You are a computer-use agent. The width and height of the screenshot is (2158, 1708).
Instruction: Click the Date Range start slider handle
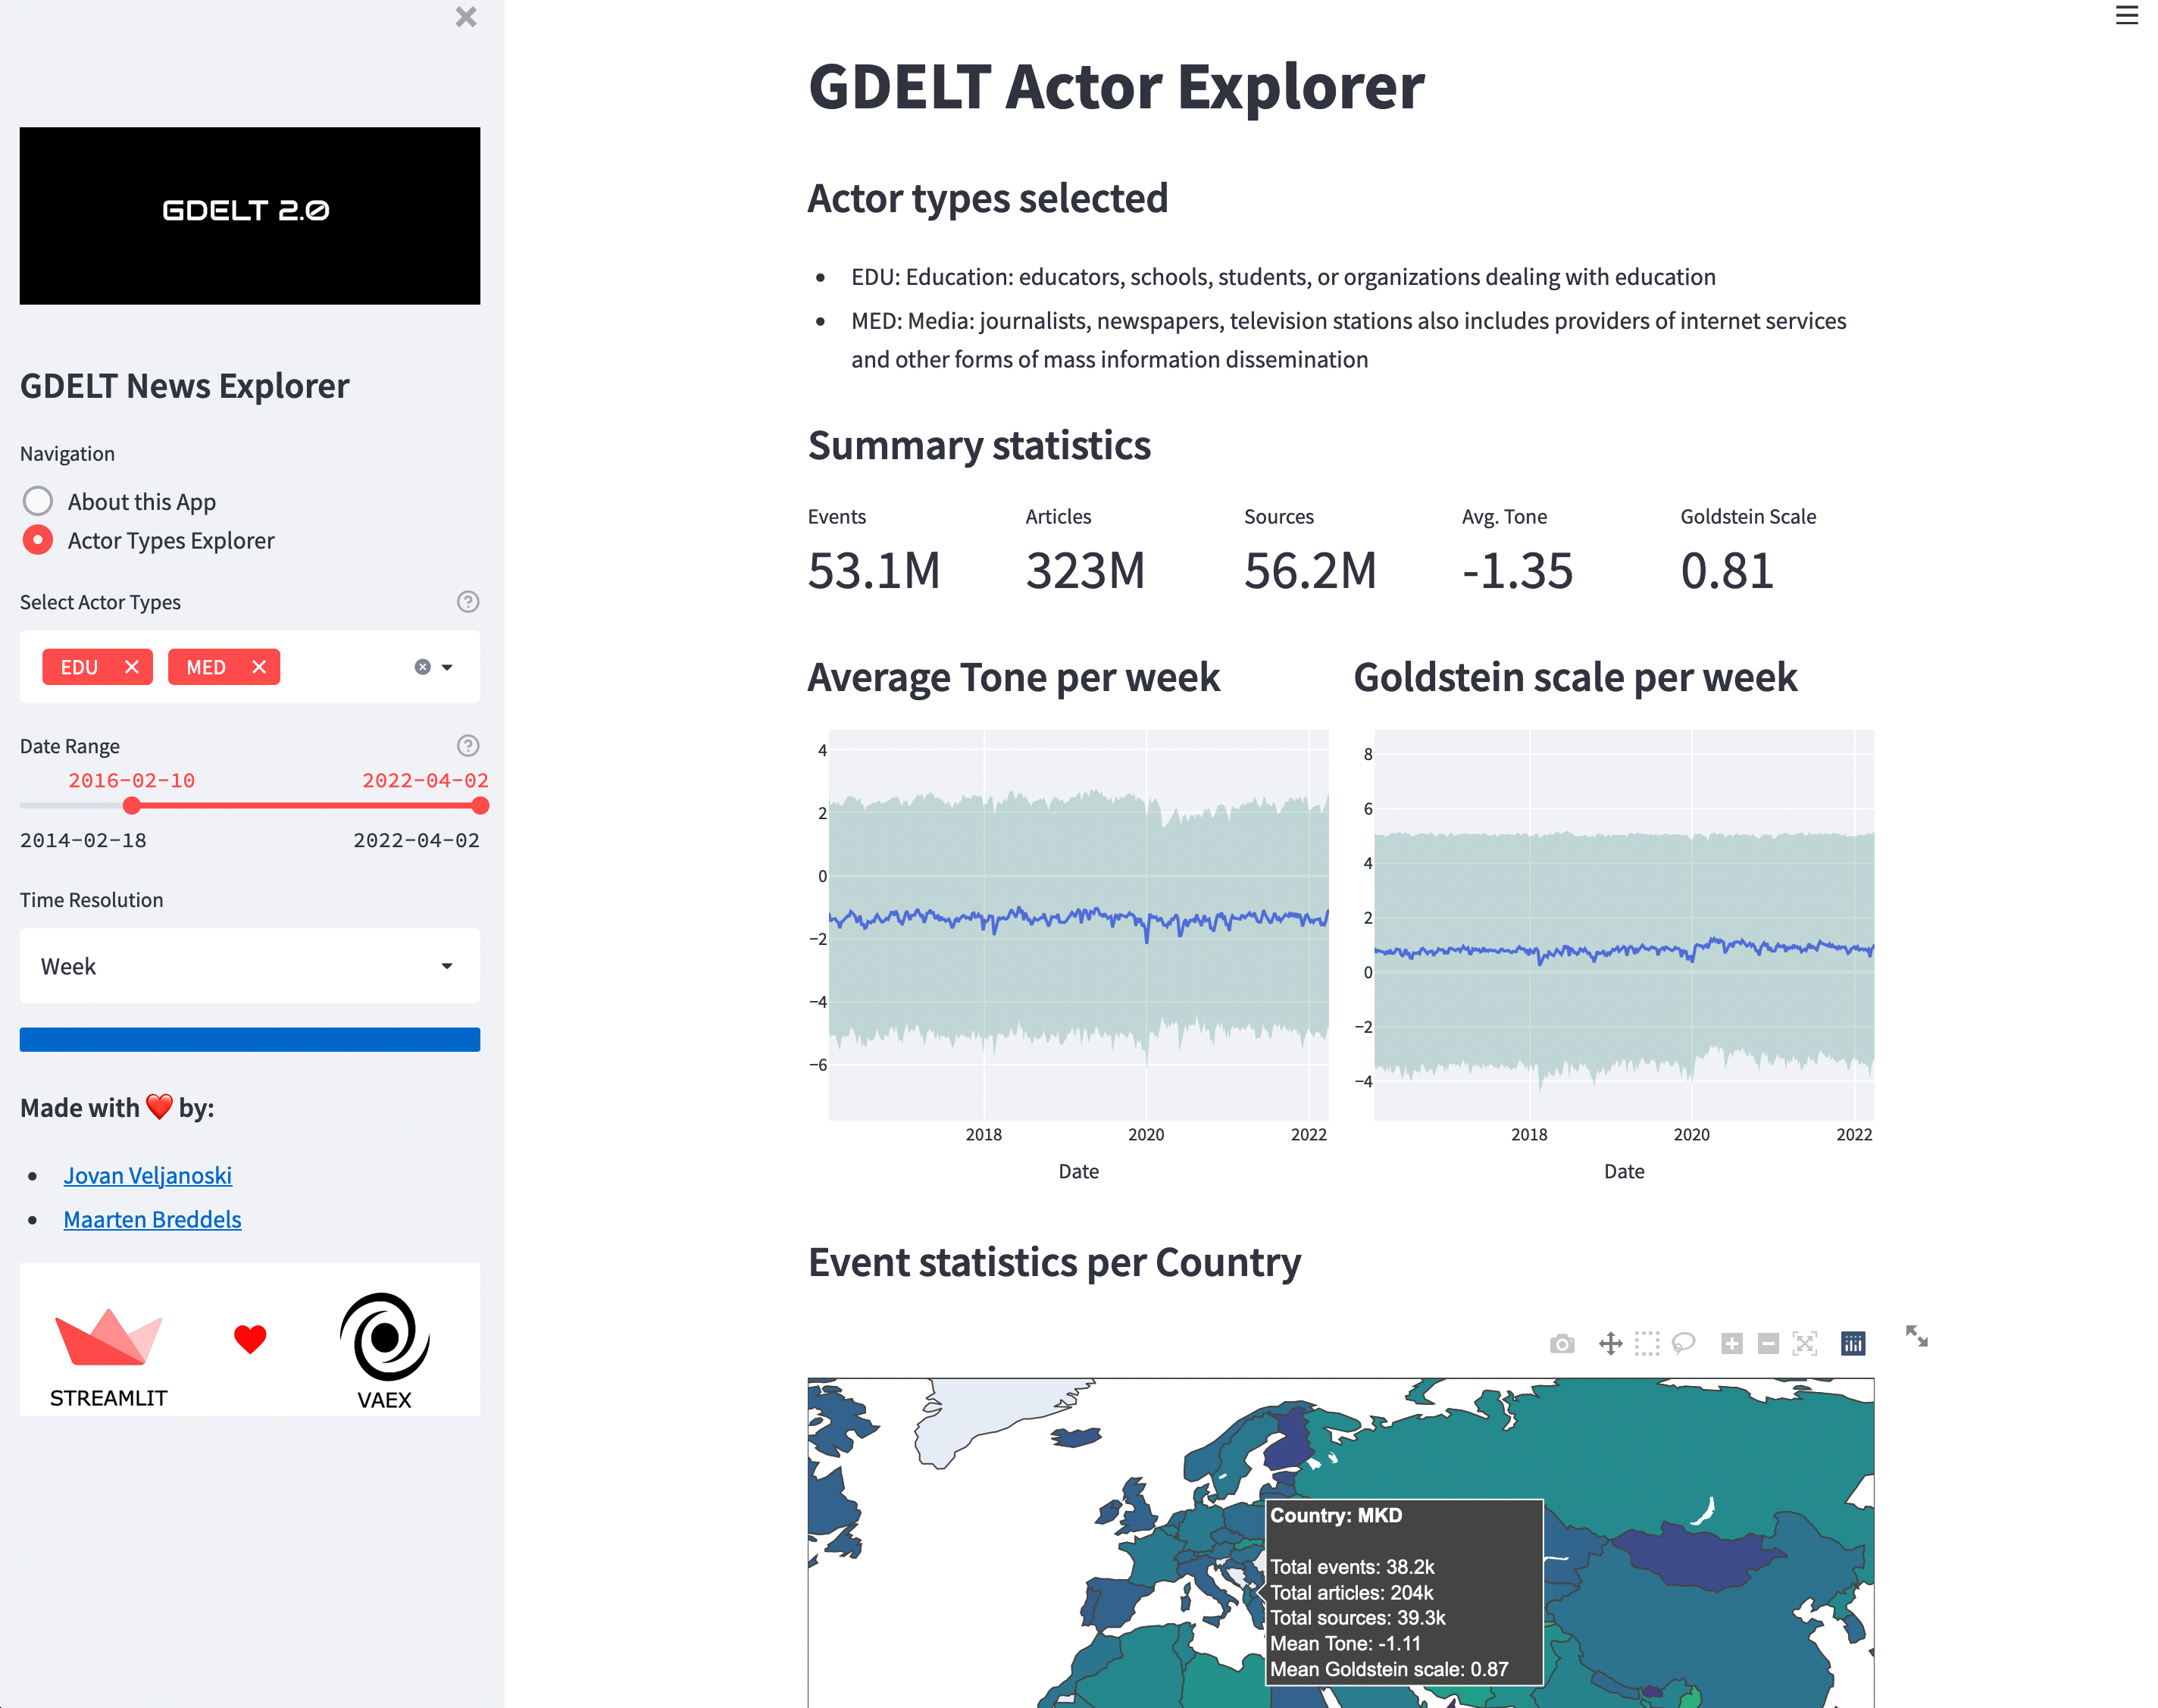click(131, 806)
